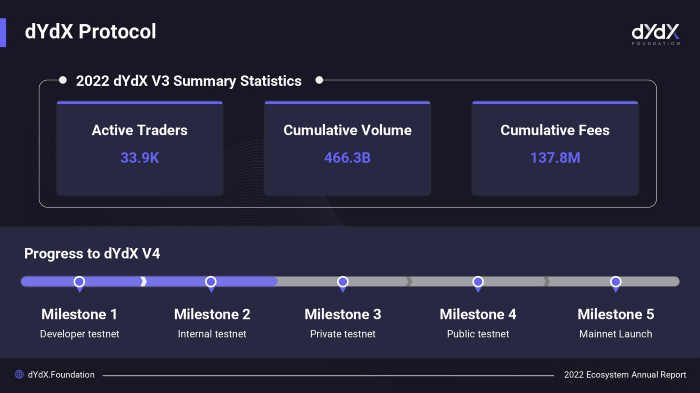Viewport: 700px width, 393px height.
Task: Click the Mainnet Launch label
Action: 616,334
